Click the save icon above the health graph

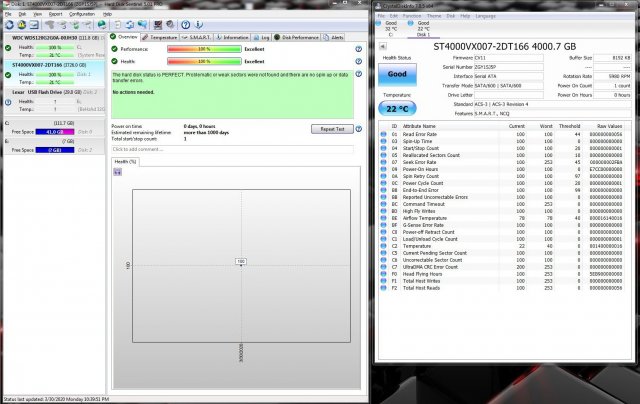(x=118, y=172)
